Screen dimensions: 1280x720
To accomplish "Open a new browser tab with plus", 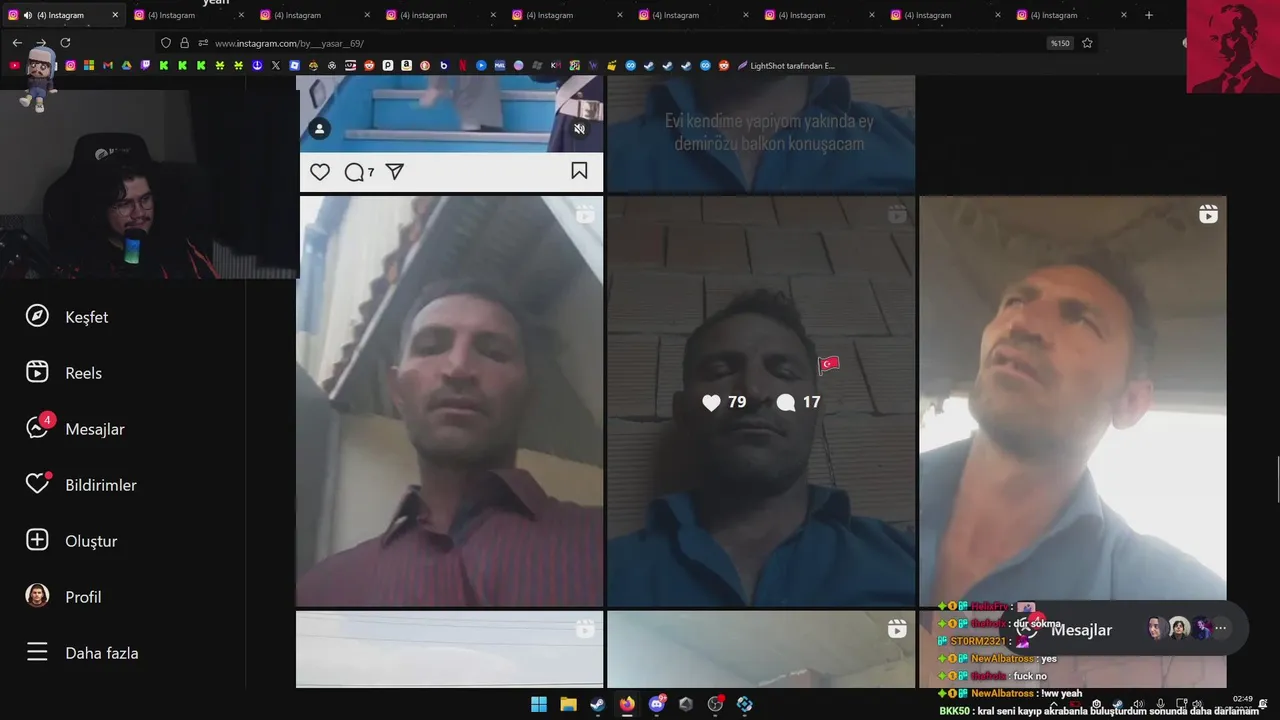I will (1149, 15).
